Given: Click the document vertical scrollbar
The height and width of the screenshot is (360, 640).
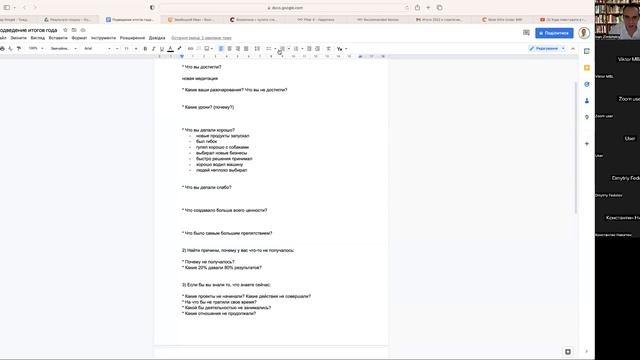Looking at the screenshot, I should click(576, 147).
